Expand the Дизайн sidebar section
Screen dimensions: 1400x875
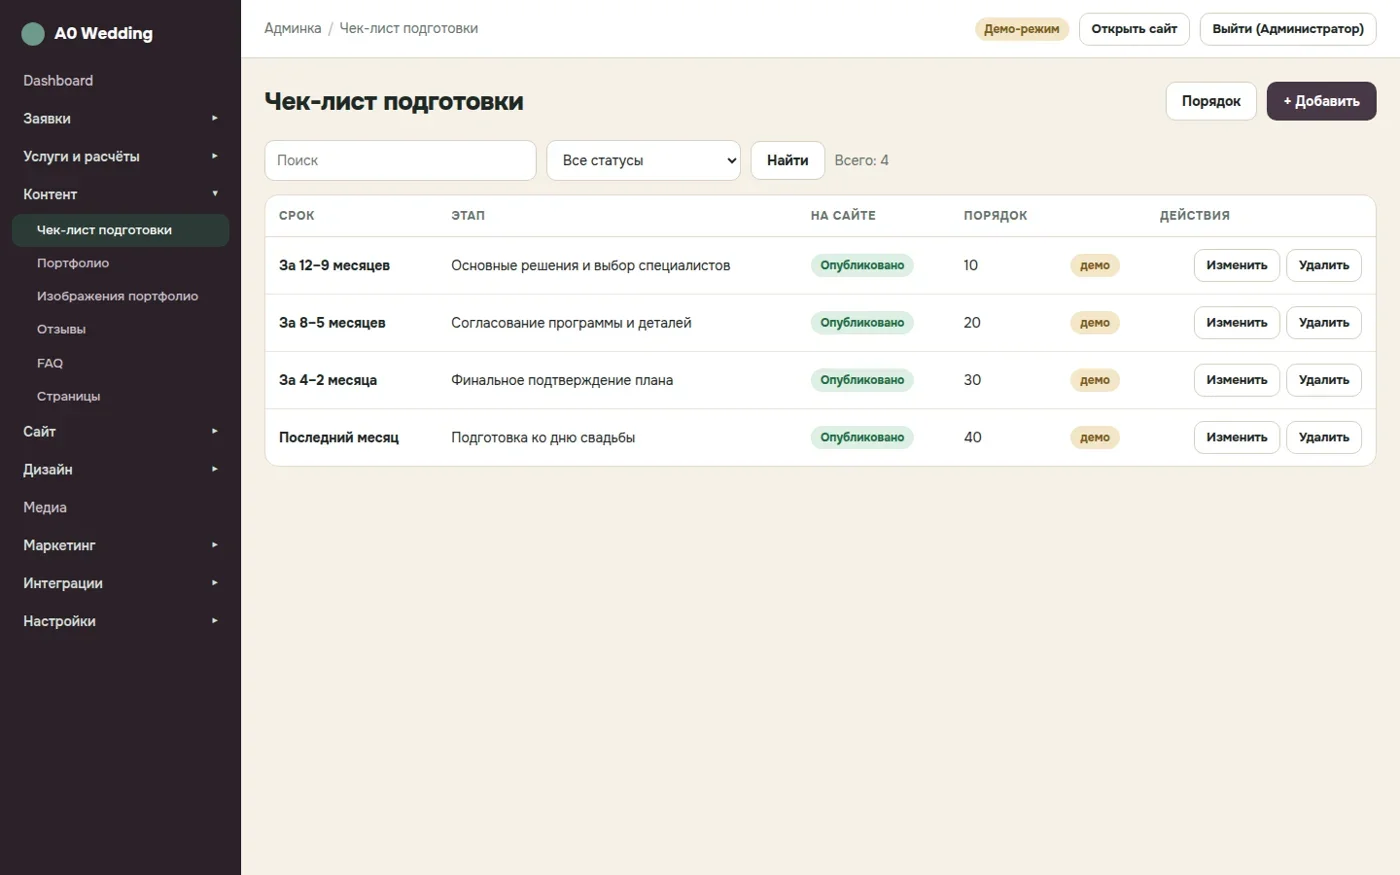click(x=120, y=469)
